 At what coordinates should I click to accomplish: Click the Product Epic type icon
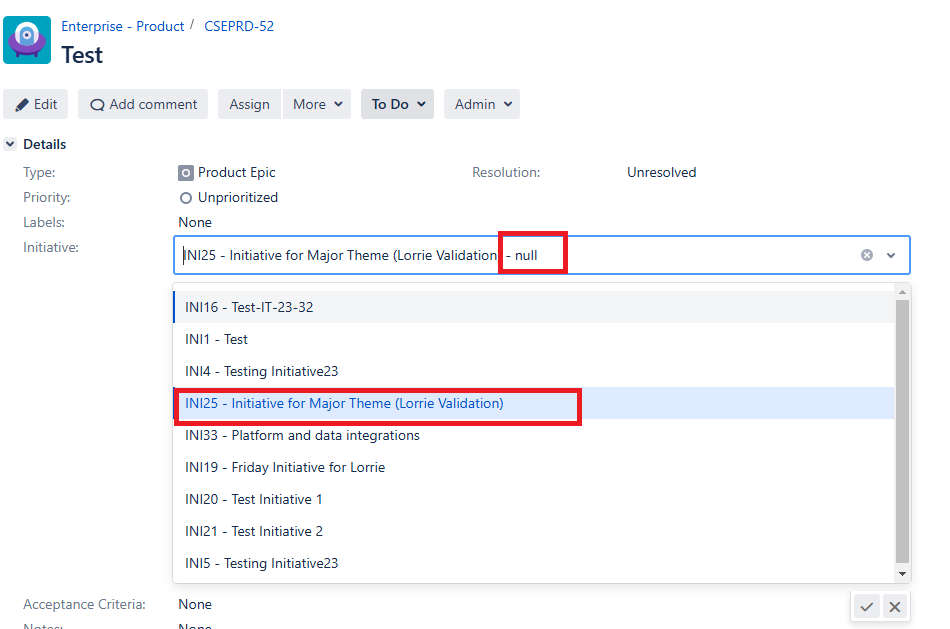pos(185,173)
